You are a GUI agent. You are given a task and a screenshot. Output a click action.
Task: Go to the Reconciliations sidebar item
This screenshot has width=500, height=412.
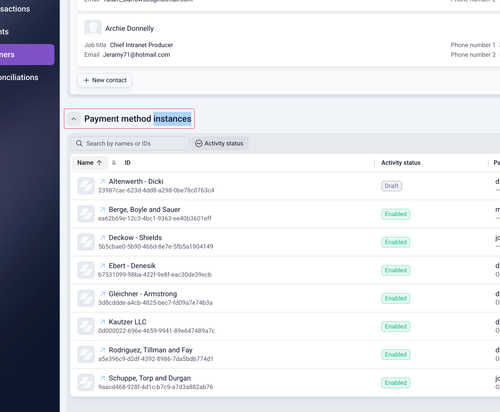19,77
